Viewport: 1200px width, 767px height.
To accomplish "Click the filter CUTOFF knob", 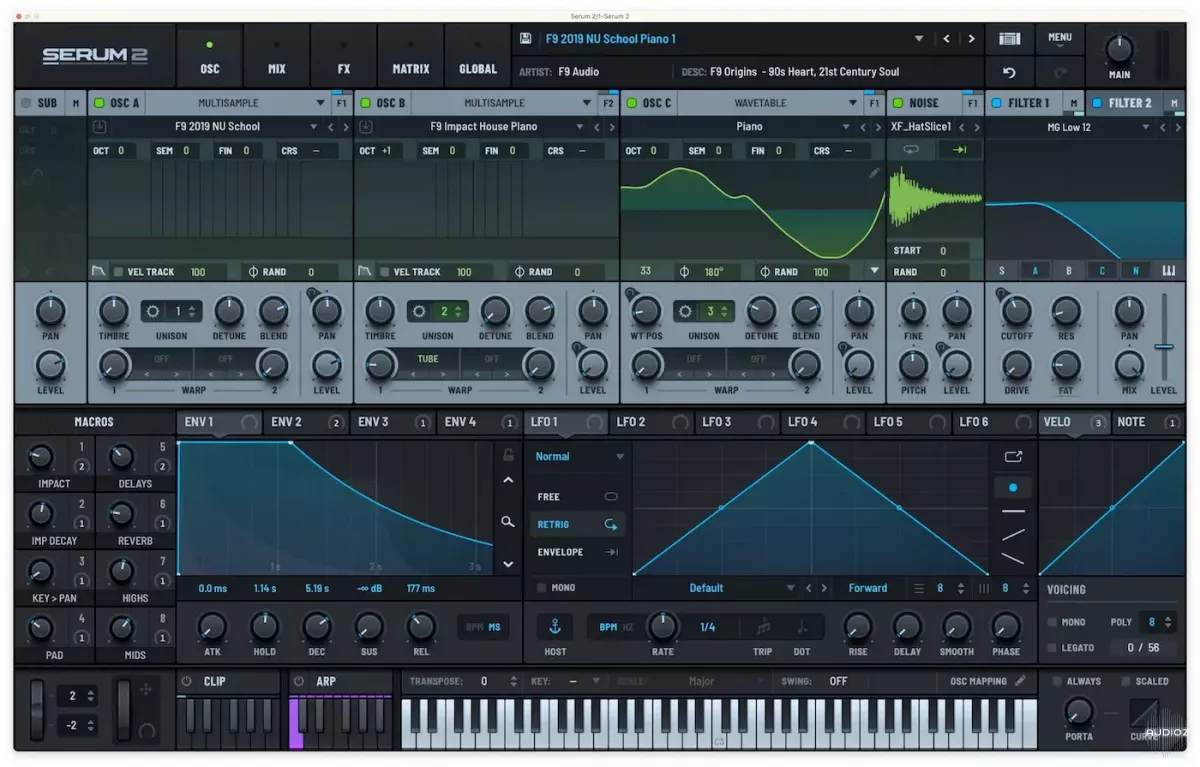I will tap(1016, 311).
